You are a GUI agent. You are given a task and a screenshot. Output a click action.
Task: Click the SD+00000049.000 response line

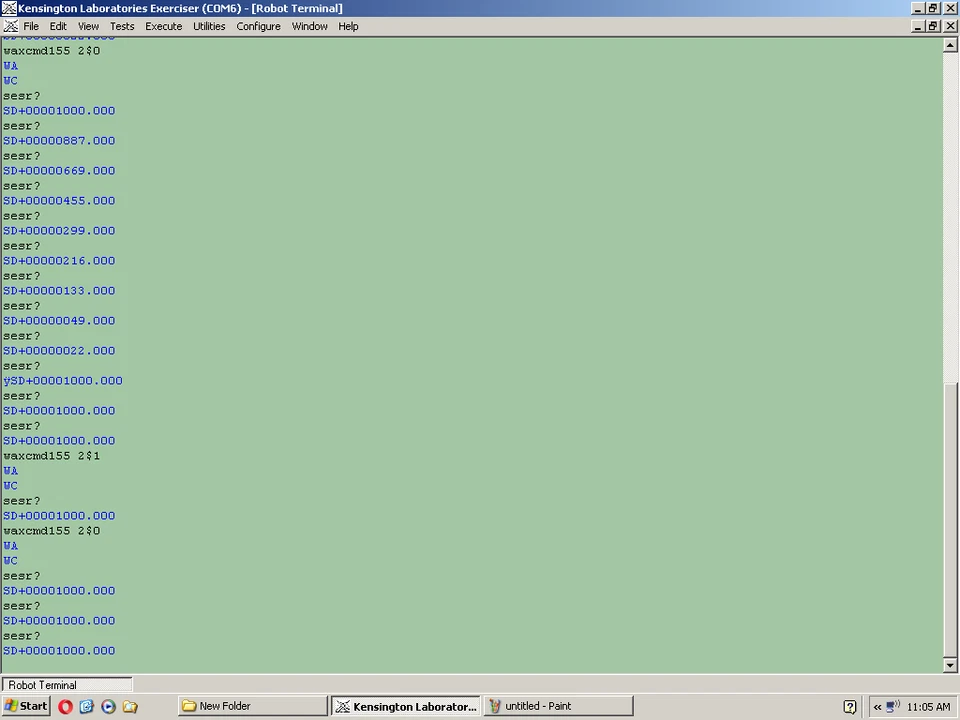[x=59, y=321]
